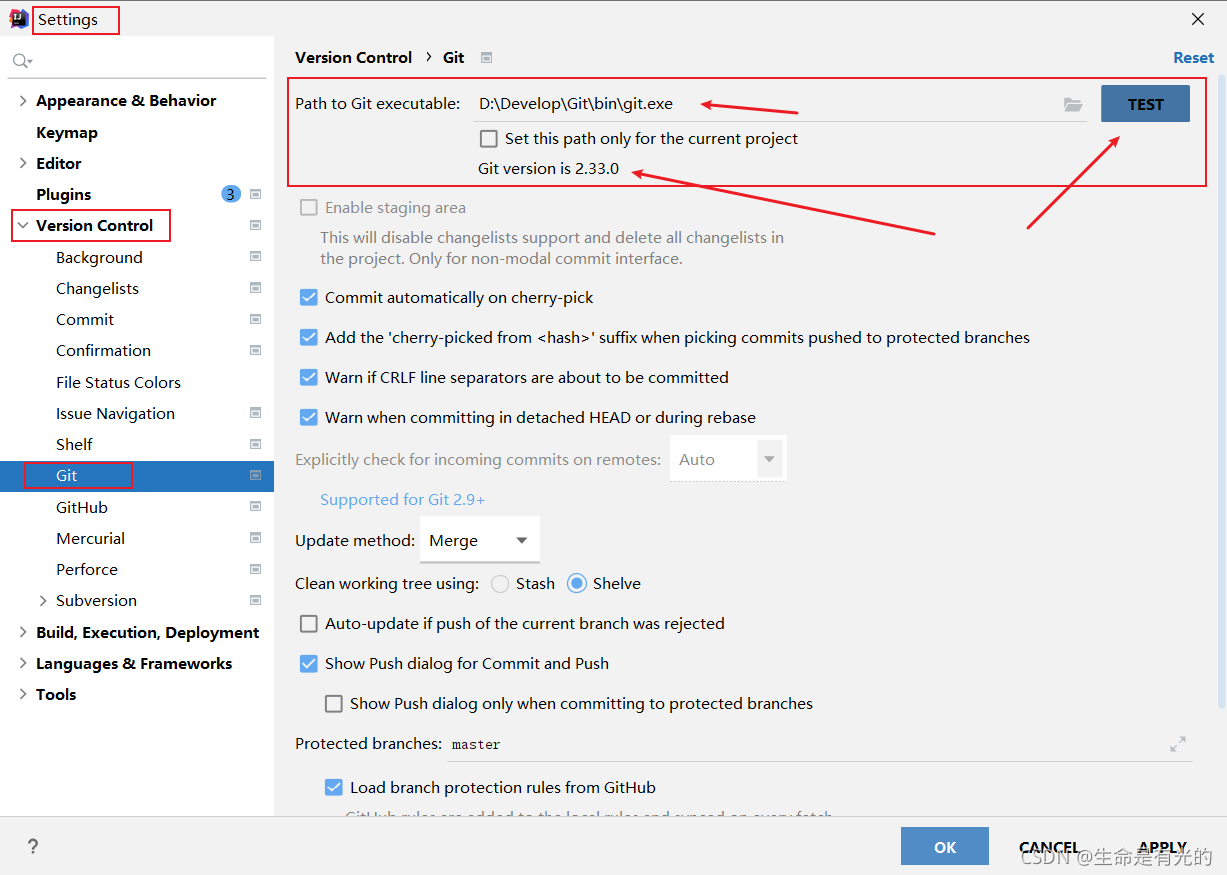The width and height of the screenshot is (1227, 875).
Task: Expand the Tools section
Action: pyautogui.click(x=23, y=694)
